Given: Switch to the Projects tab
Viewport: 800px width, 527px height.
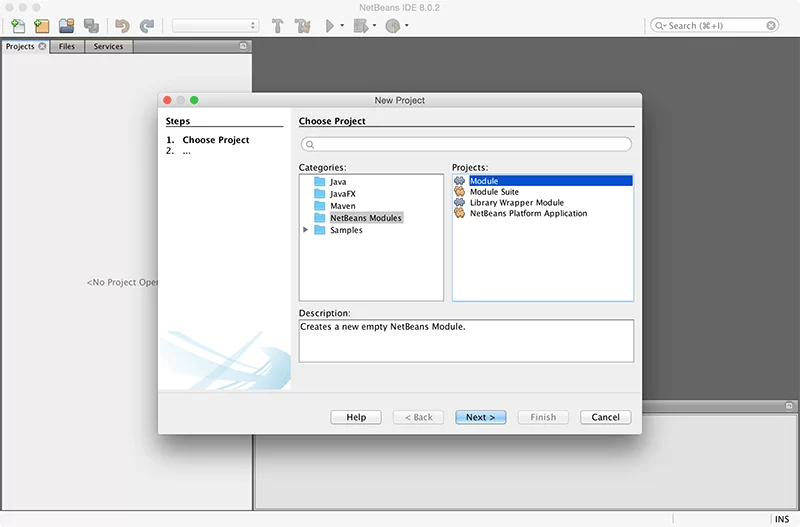Looking at the screenshot, I should (20, 46).
